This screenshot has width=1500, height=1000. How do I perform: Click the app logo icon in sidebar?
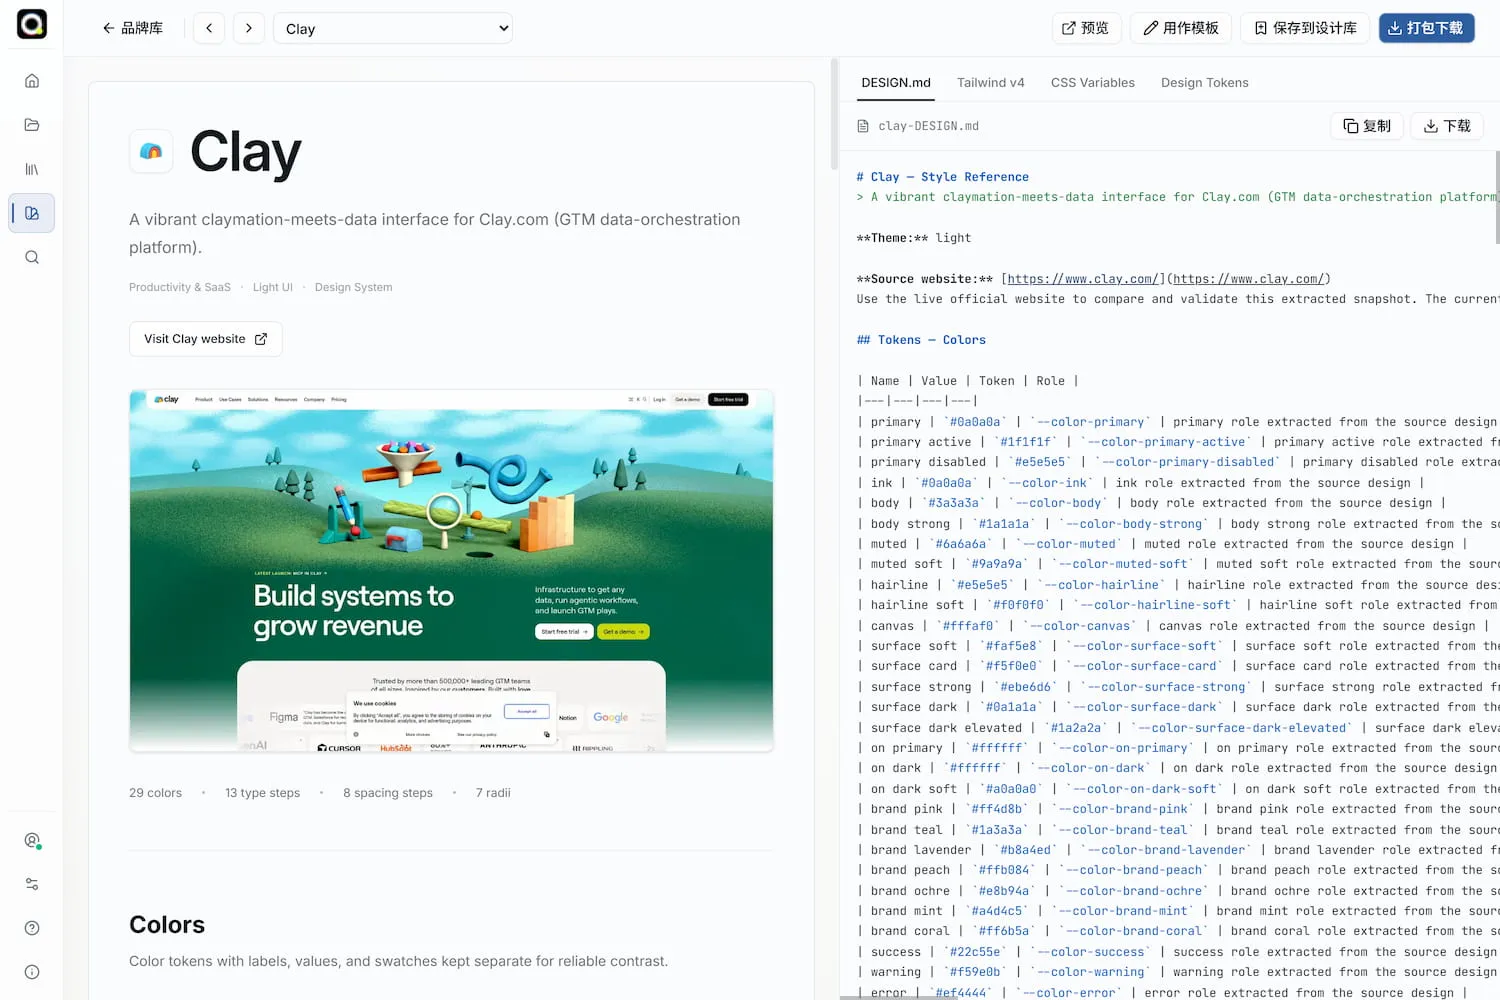point(32,24)
